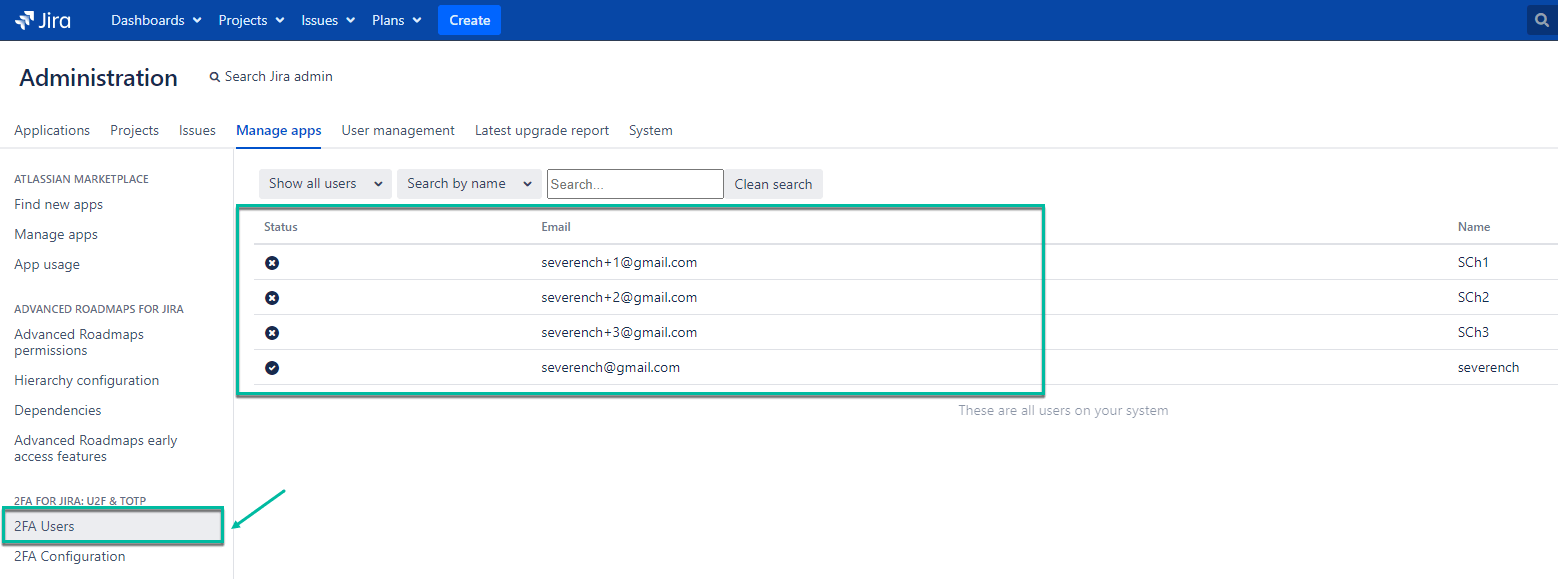Viewport: 1558px width, 579px height.
Task: Click the Dependencies sidebar link
Action: pyautogui.click(x=57, y=410)
